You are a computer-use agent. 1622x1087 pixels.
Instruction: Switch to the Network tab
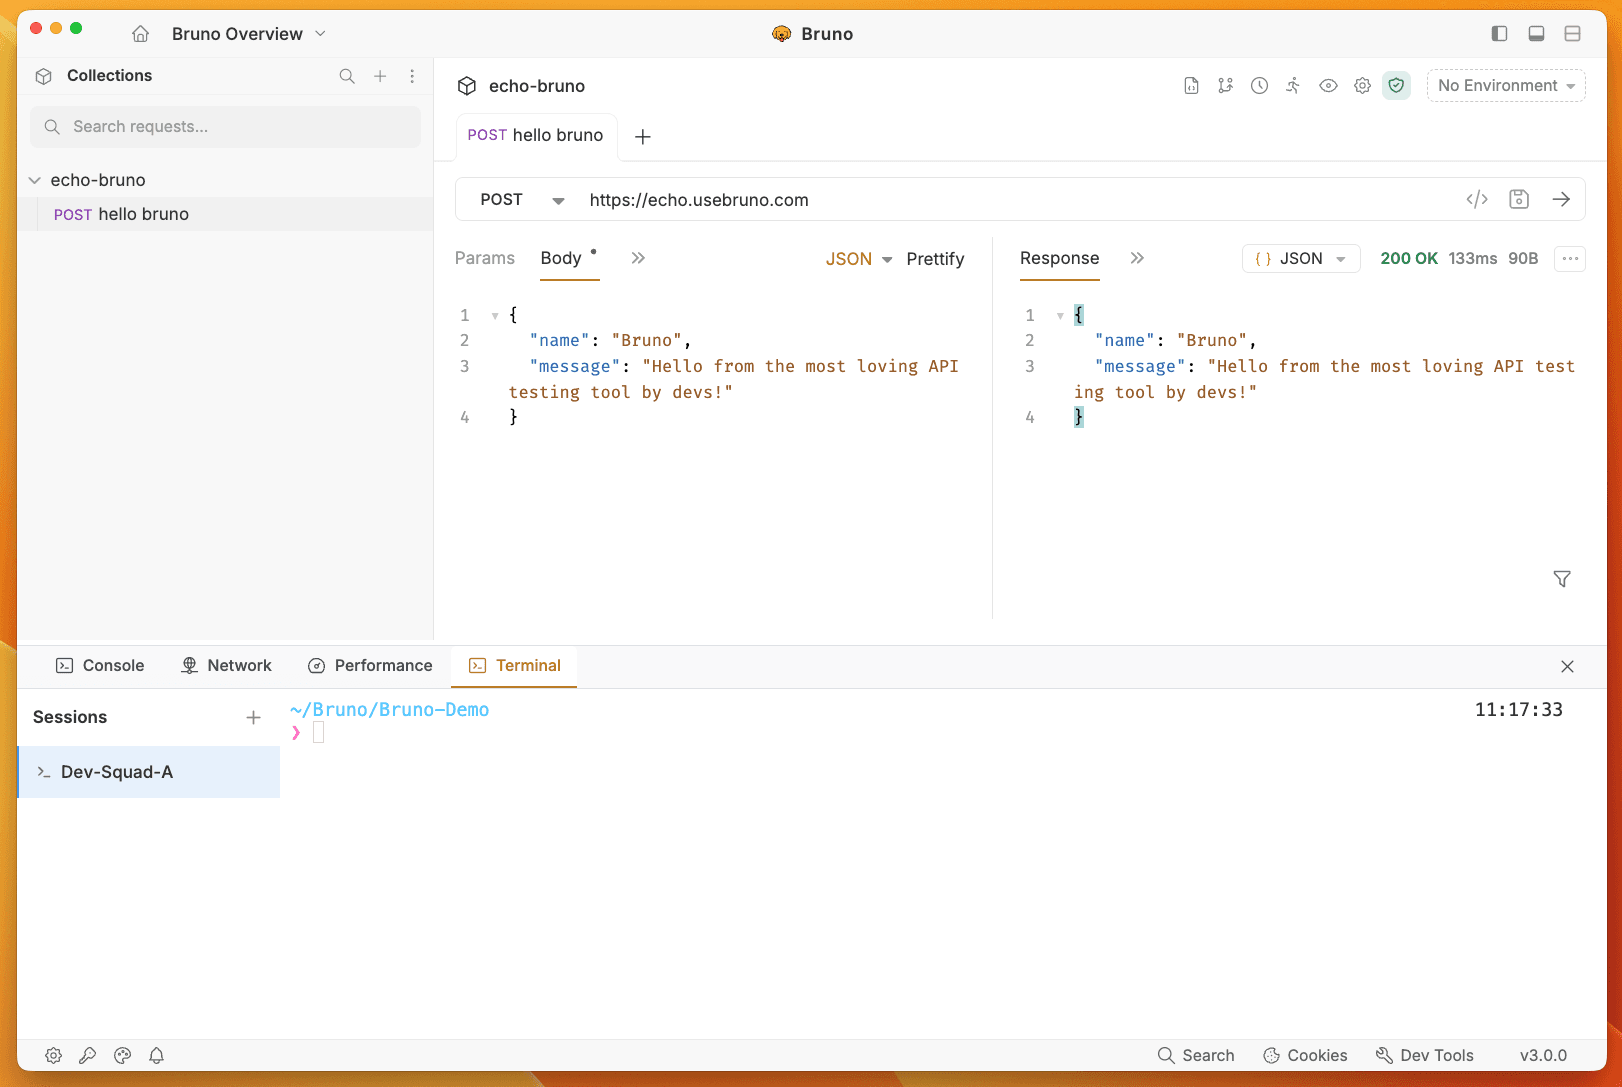click(x=226, y=666)
